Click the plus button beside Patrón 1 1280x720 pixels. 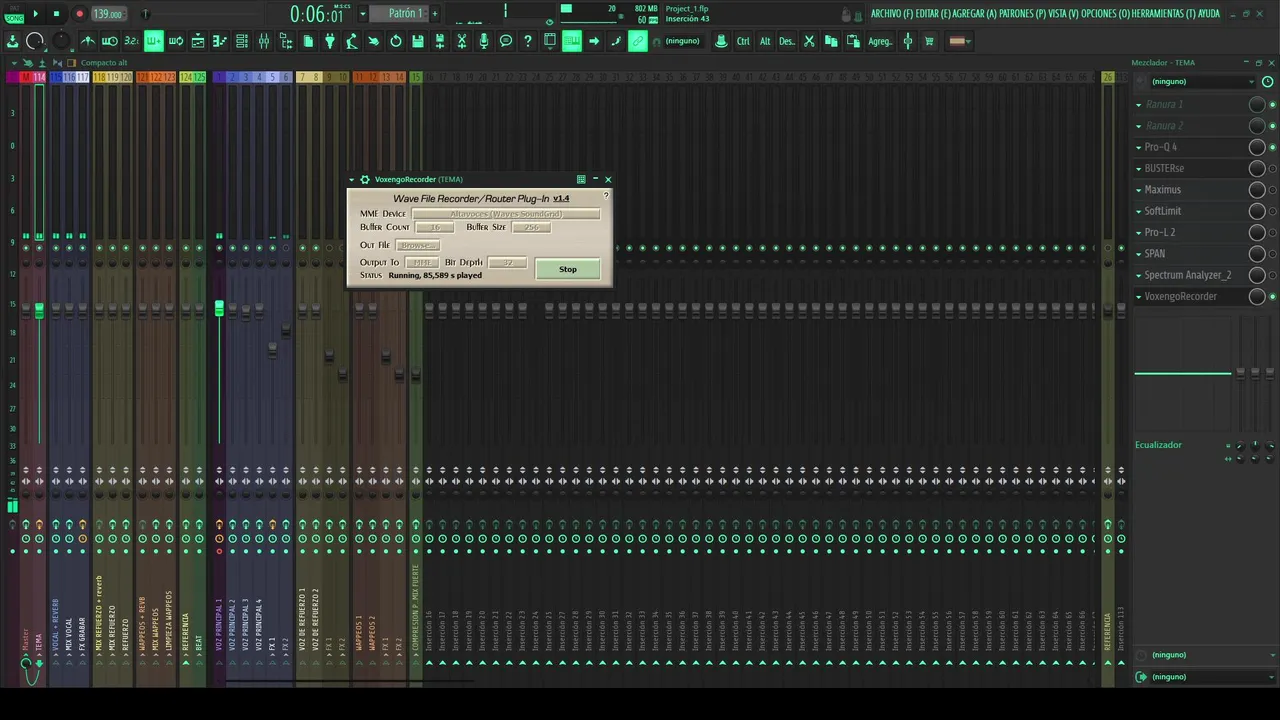(x=434, y=14)
